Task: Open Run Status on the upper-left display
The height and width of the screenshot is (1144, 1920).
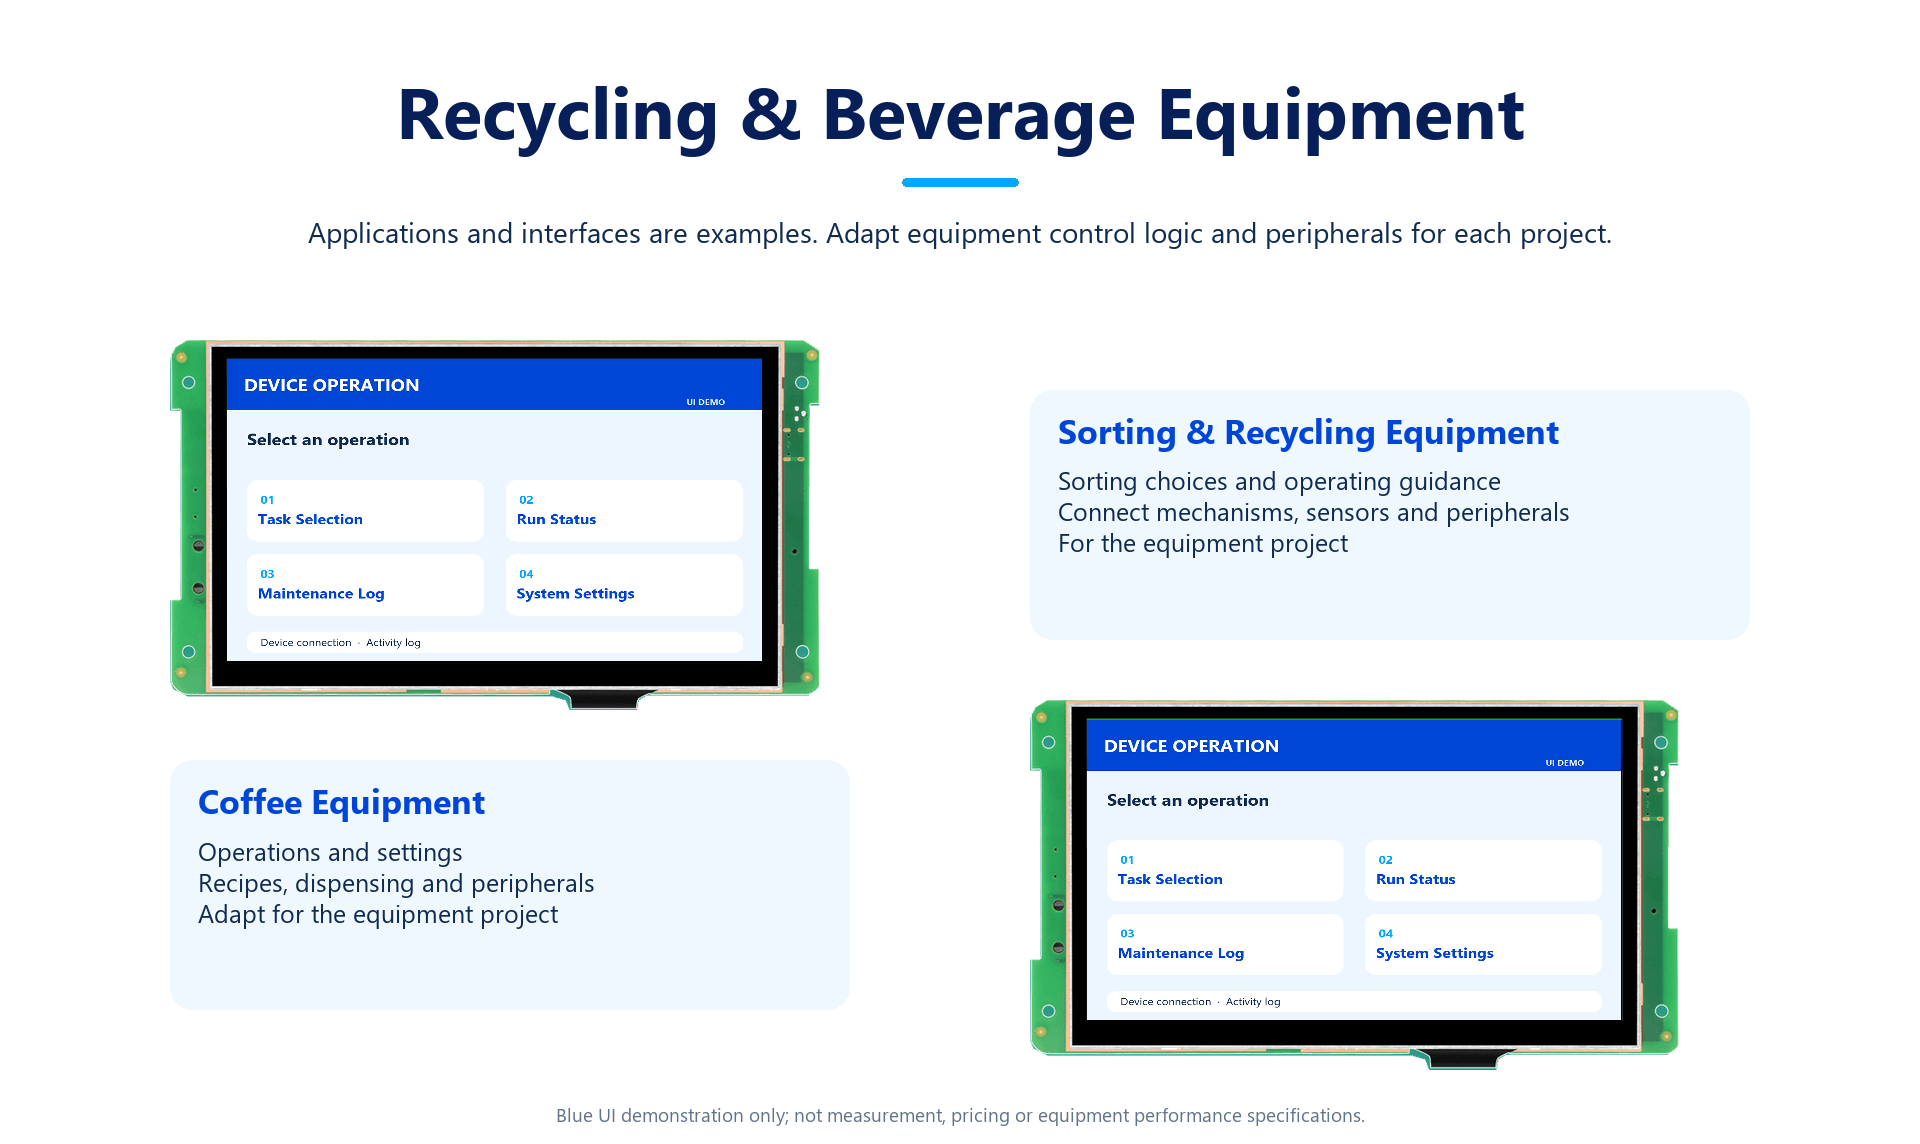Action: 624,511
